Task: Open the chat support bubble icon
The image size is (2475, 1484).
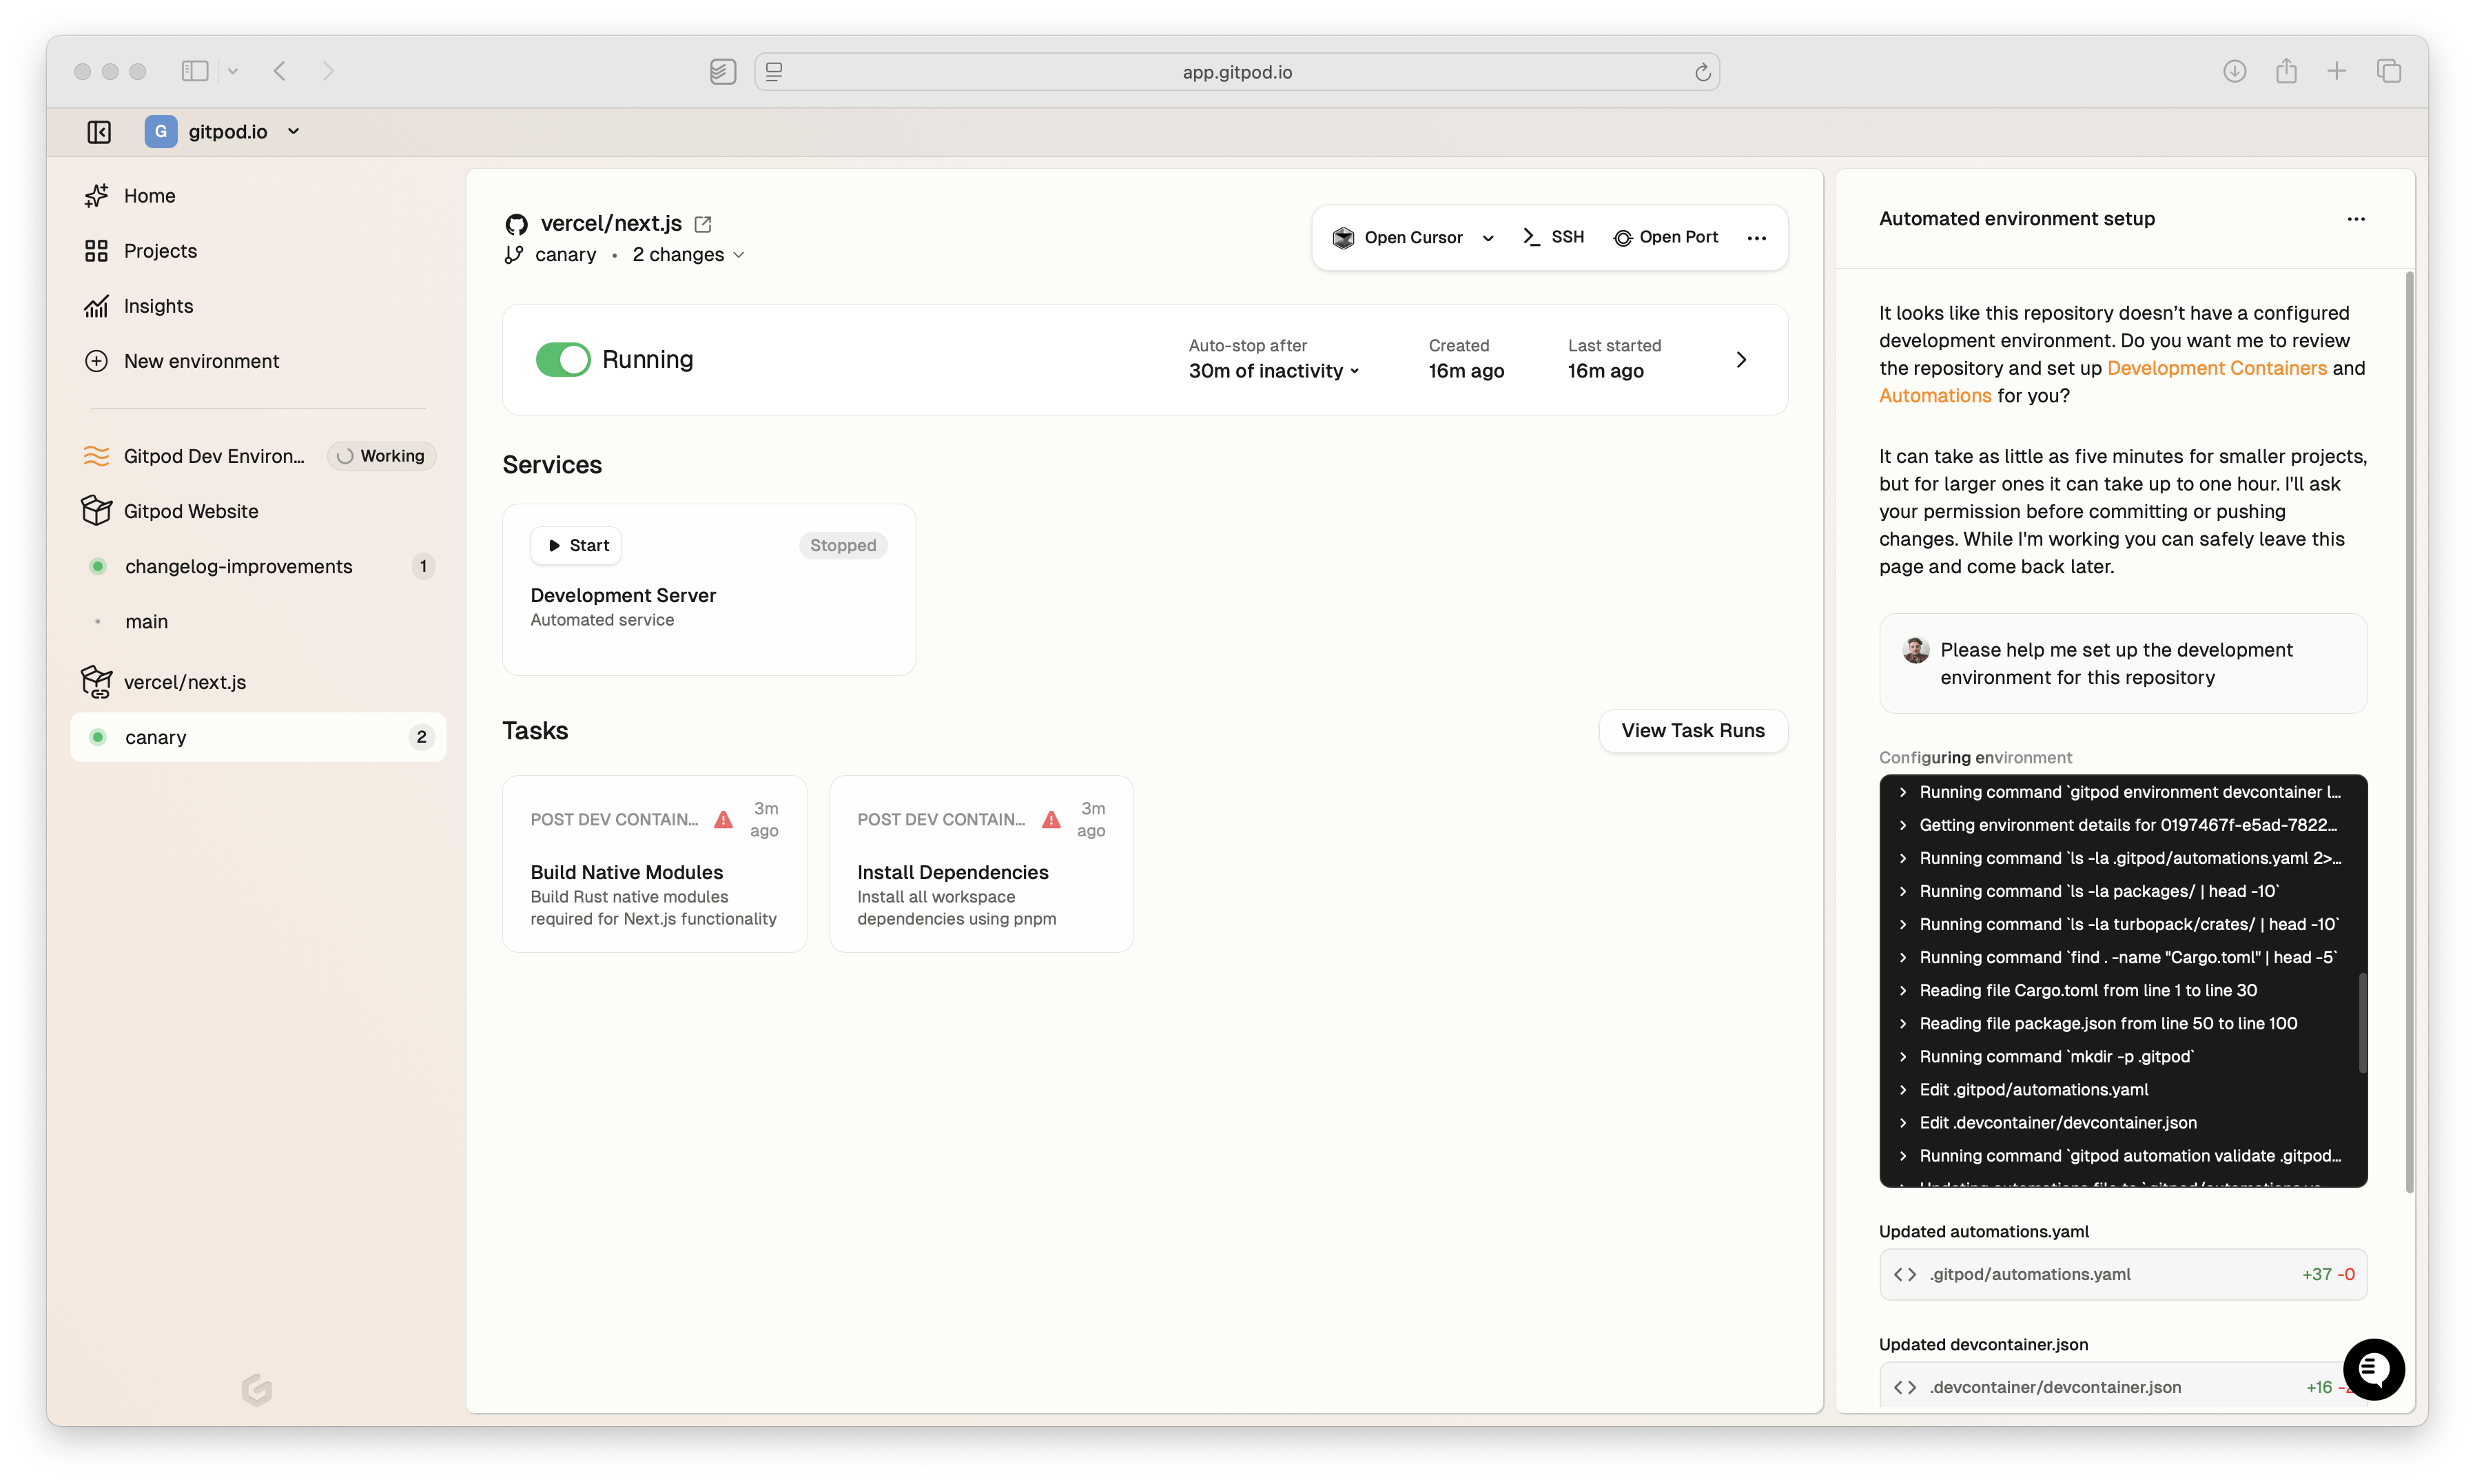Action: (x=2373, y=1369)
